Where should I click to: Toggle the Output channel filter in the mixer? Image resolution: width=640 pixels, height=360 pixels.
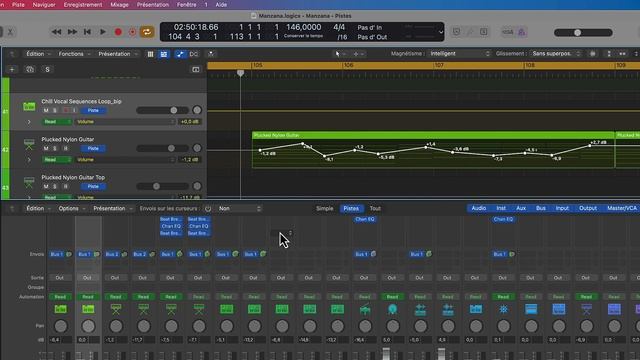pos(588,208)
